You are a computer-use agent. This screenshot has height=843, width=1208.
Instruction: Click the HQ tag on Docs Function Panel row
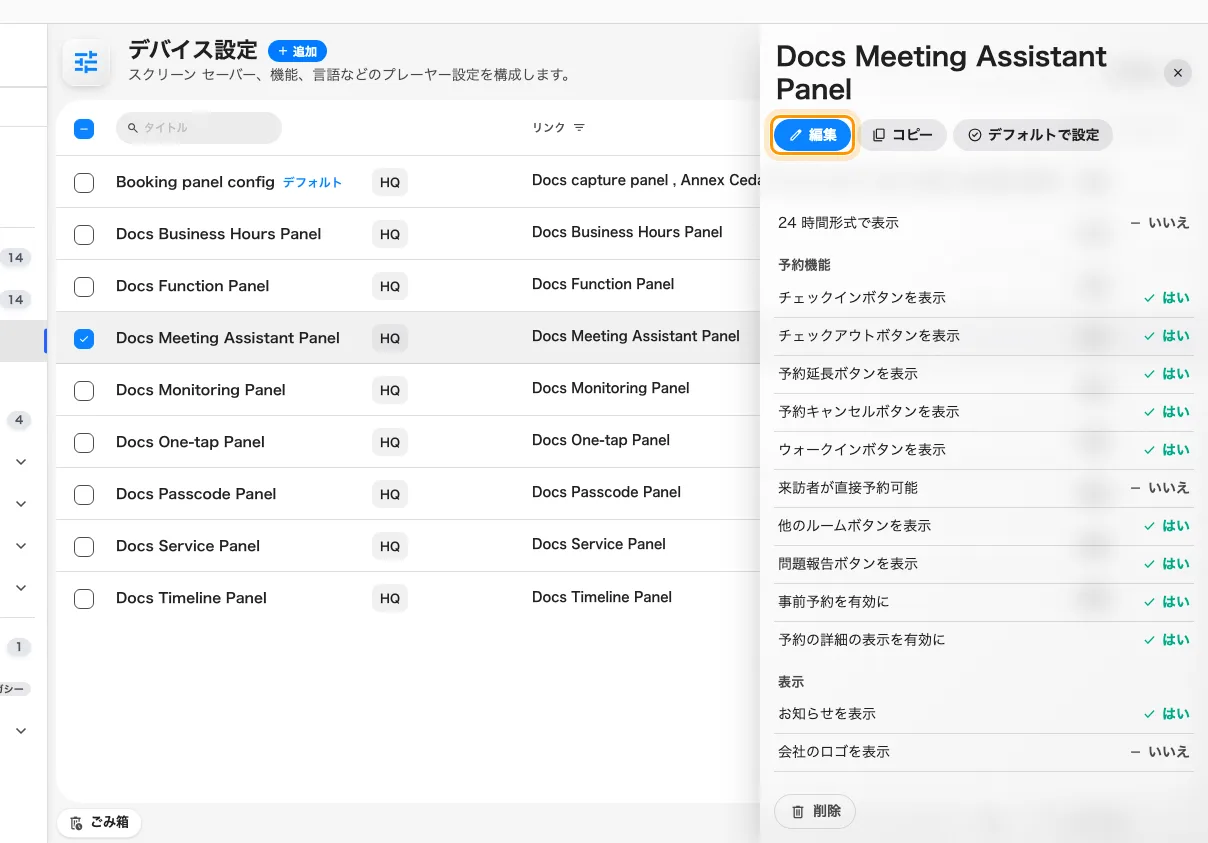point(390,286)
